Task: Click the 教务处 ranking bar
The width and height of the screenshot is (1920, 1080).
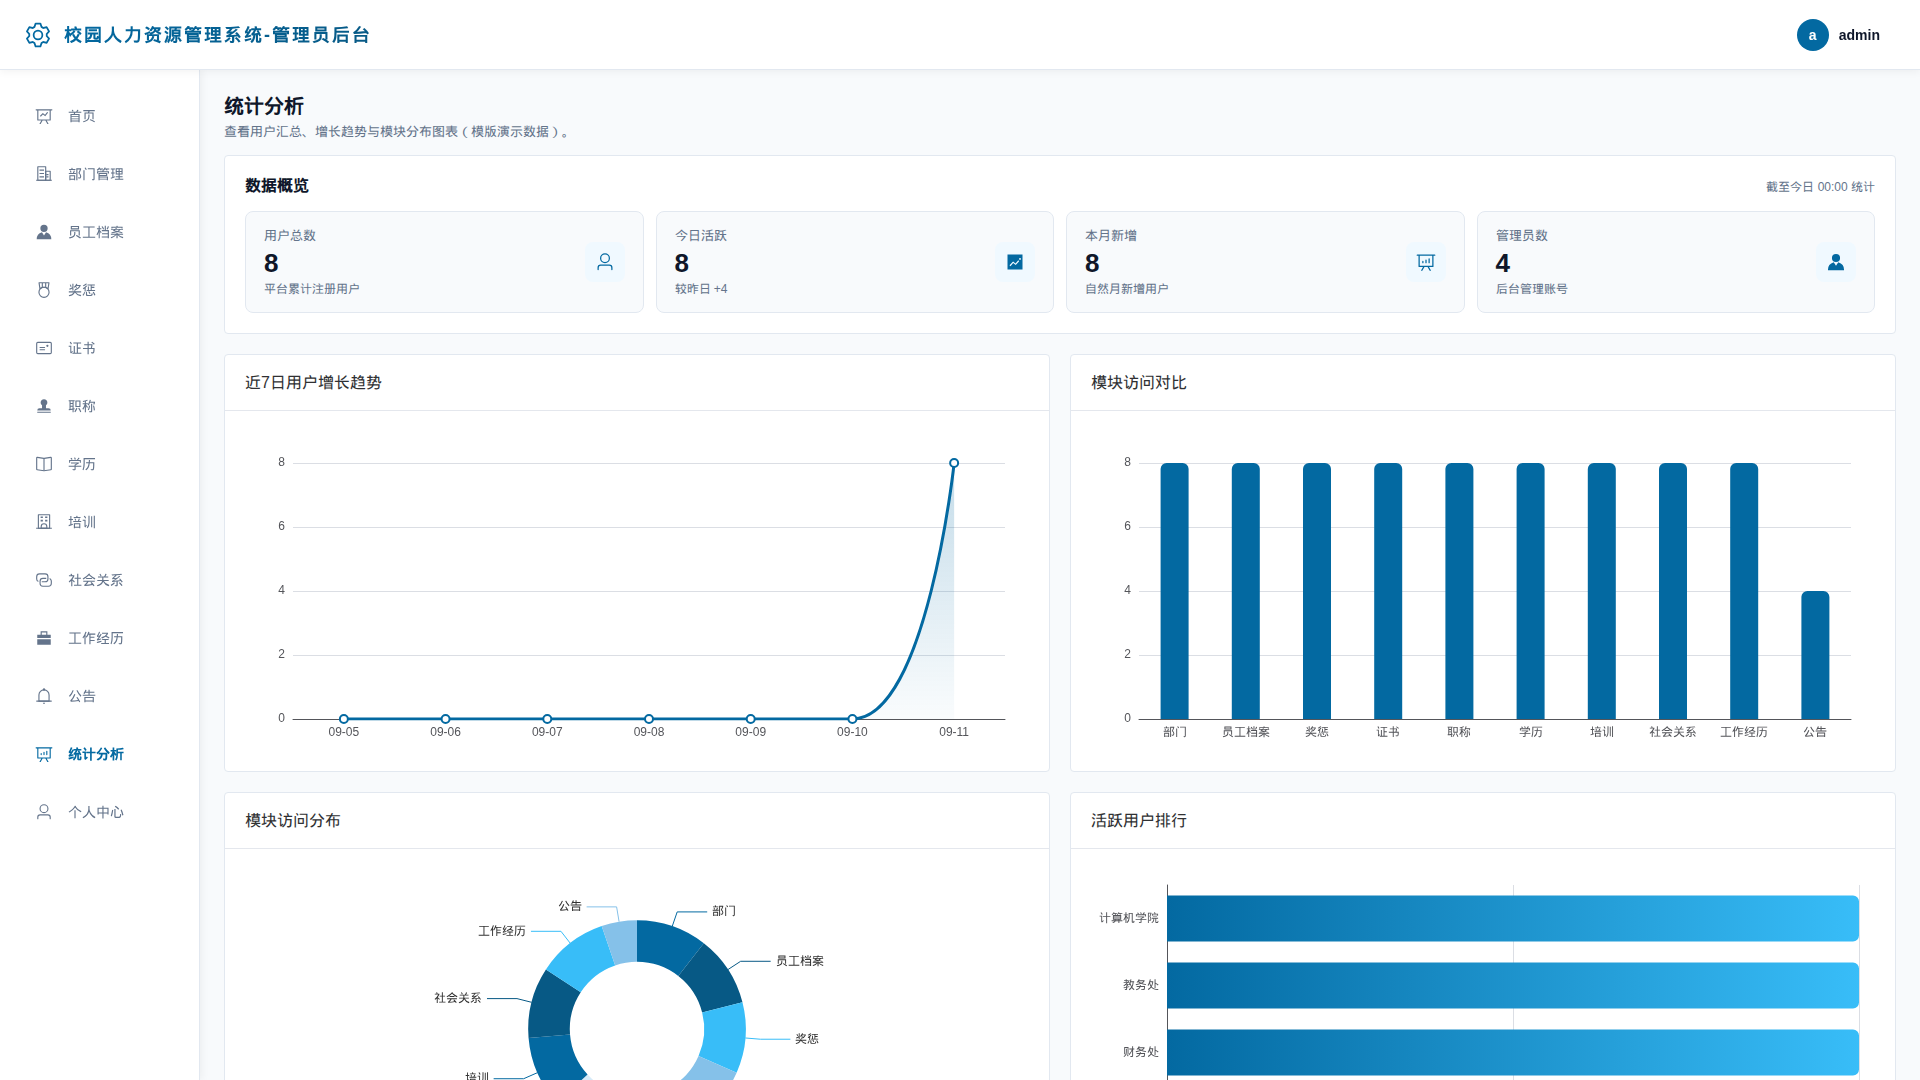Action: click(x=1513, y=985)
